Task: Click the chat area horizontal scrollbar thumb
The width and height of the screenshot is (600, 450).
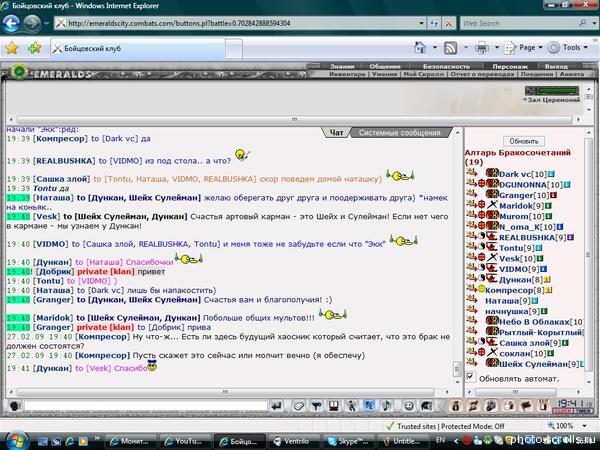Action: (225, 392)
